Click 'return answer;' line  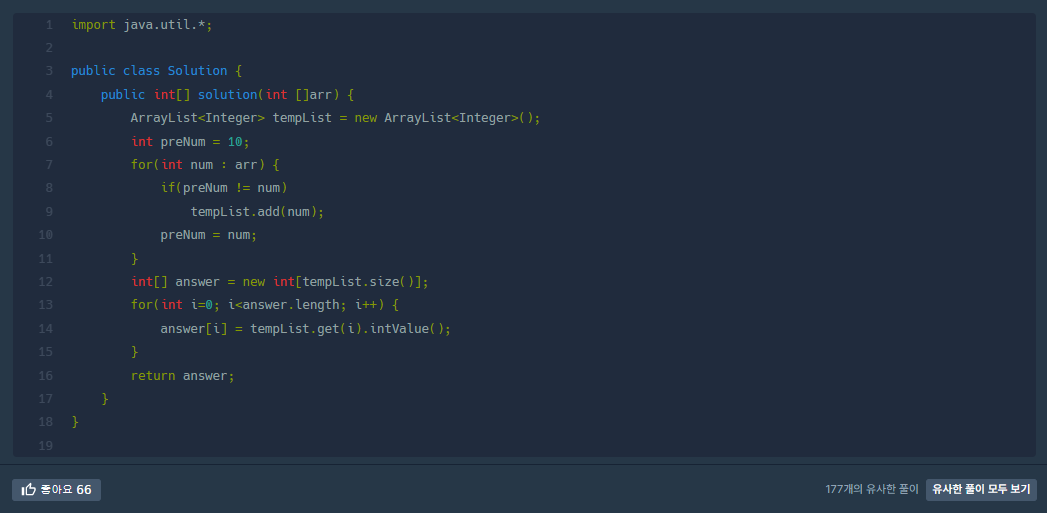(183, 375)
